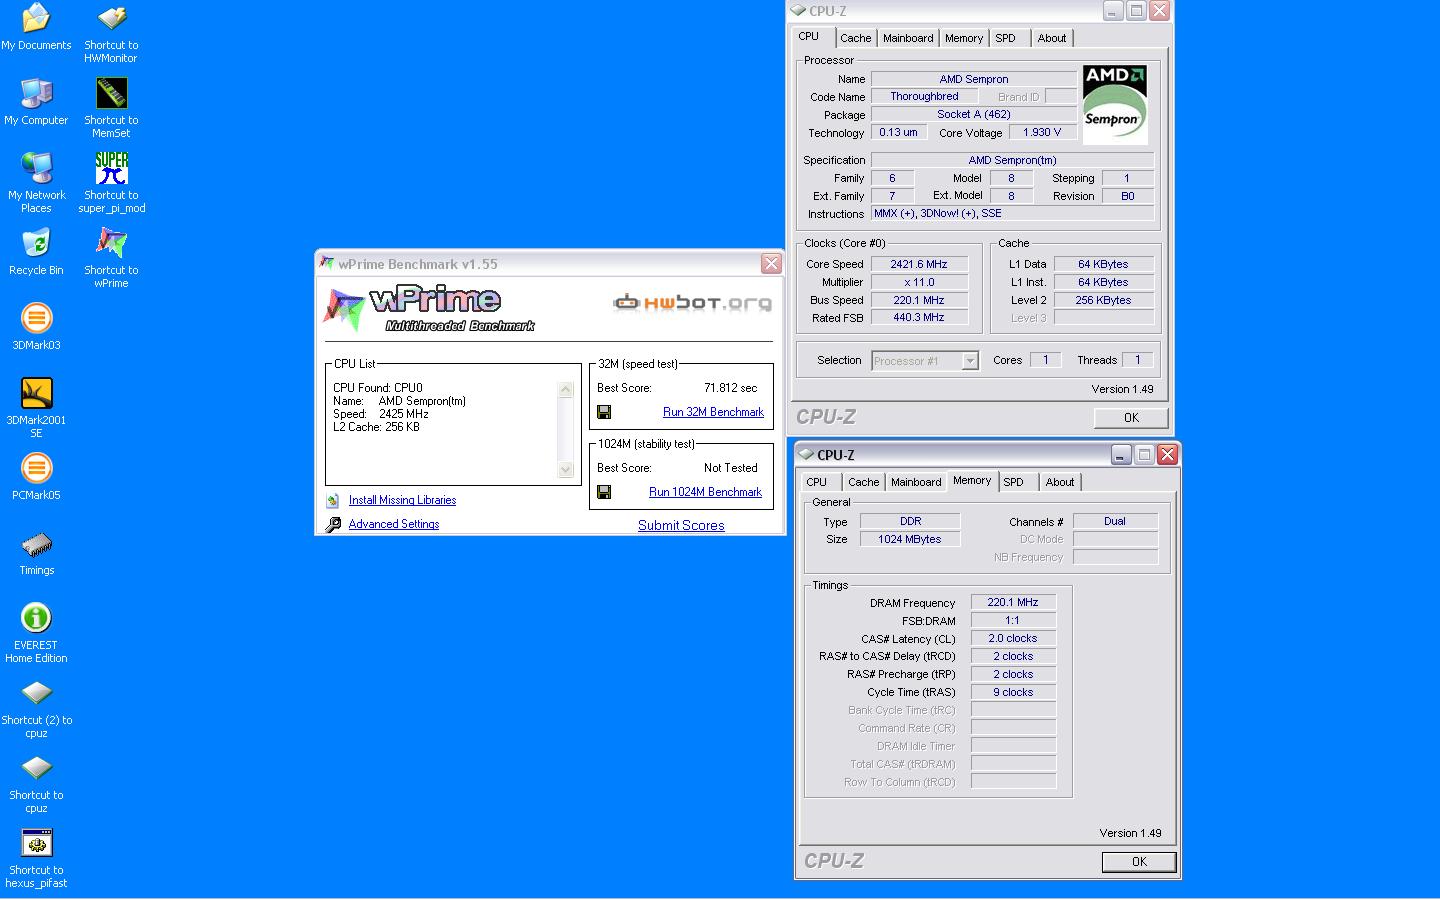The height and width of the screenshot is (900, 1440).
Task: Open Advanced Settings link in wPrime
Action: (394, 524)
